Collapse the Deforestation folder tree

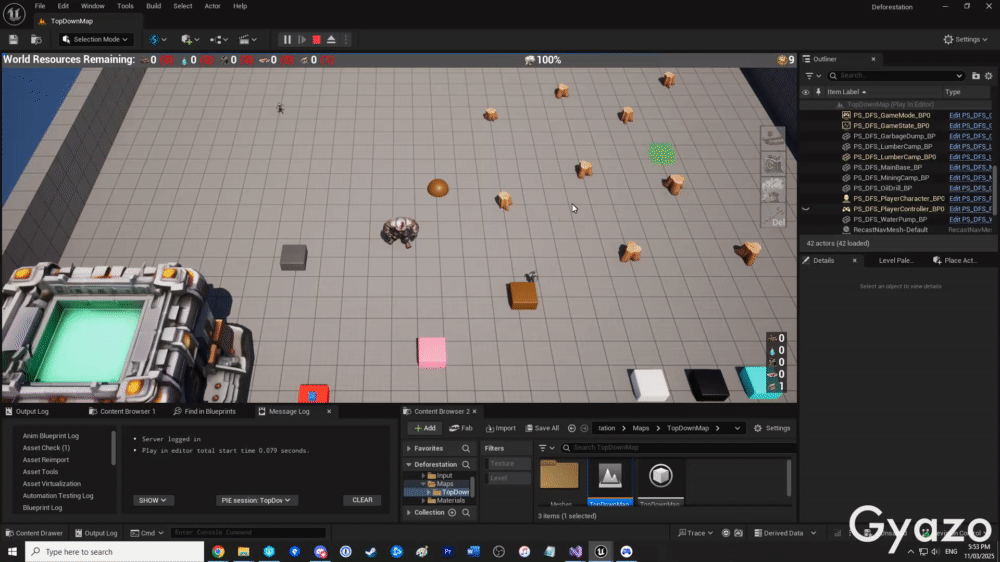point(410,465)
